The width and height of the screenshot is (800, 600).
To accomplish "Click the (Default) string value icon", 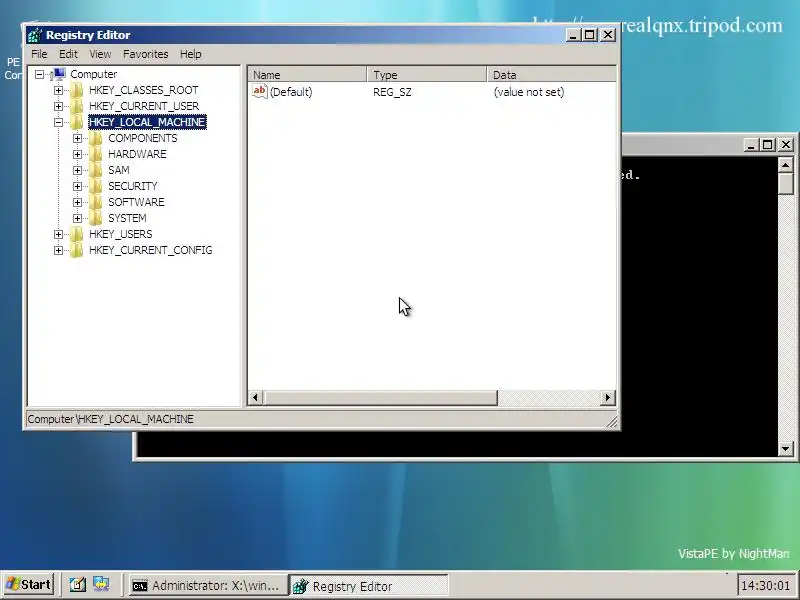I will coord(260,92).
